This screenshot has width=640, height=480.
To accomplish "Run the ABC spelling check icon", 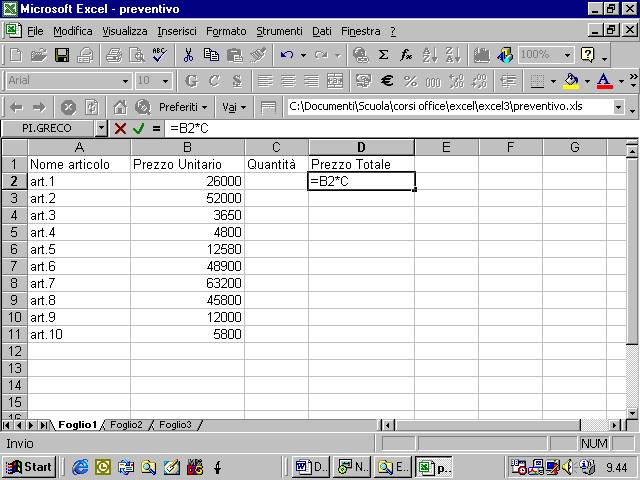I will tap(159, 55).
